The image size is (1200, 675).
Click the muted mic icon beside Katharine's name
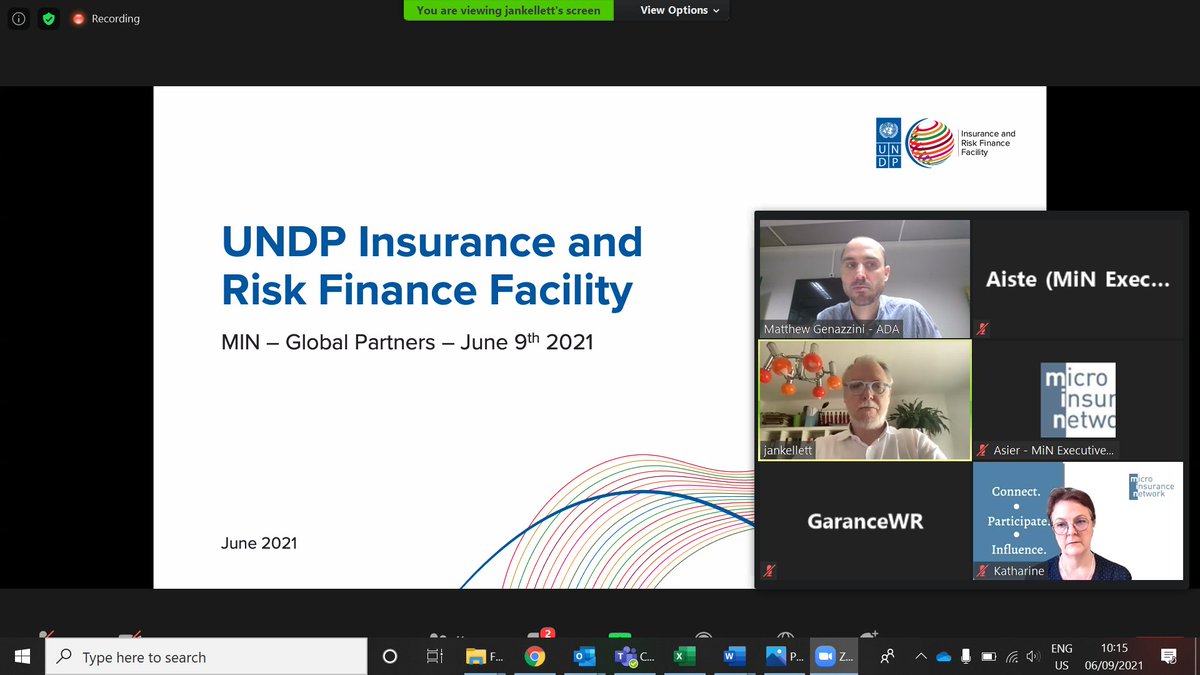[x=983, y=571]
